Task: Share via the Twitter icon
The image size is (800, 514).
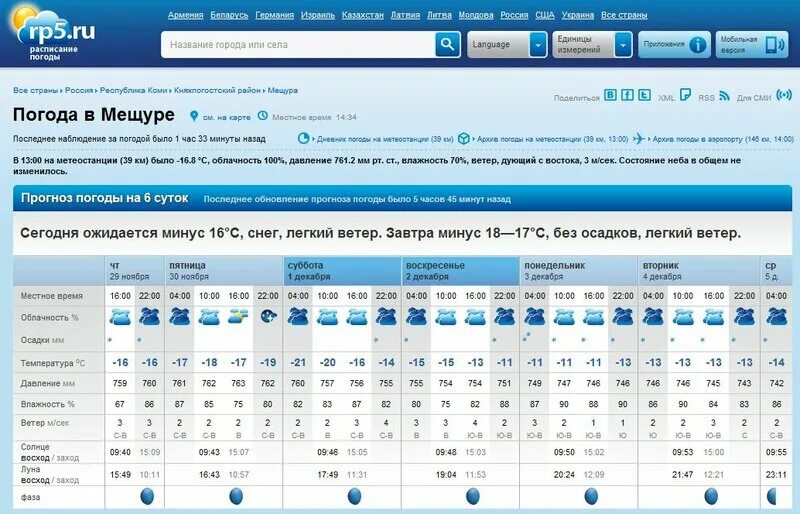Action: 644,95
